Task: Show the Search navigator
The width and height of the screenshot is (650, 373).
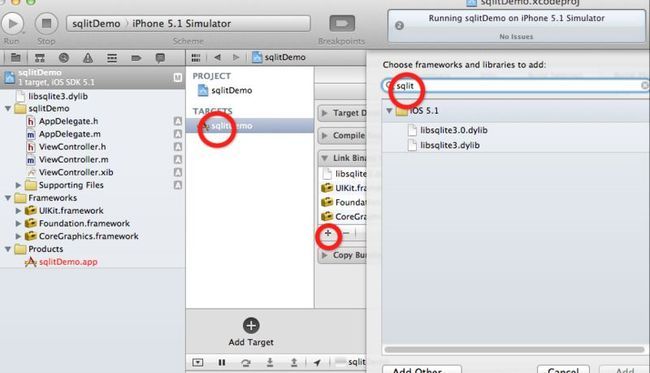Action: click(63, 58)
